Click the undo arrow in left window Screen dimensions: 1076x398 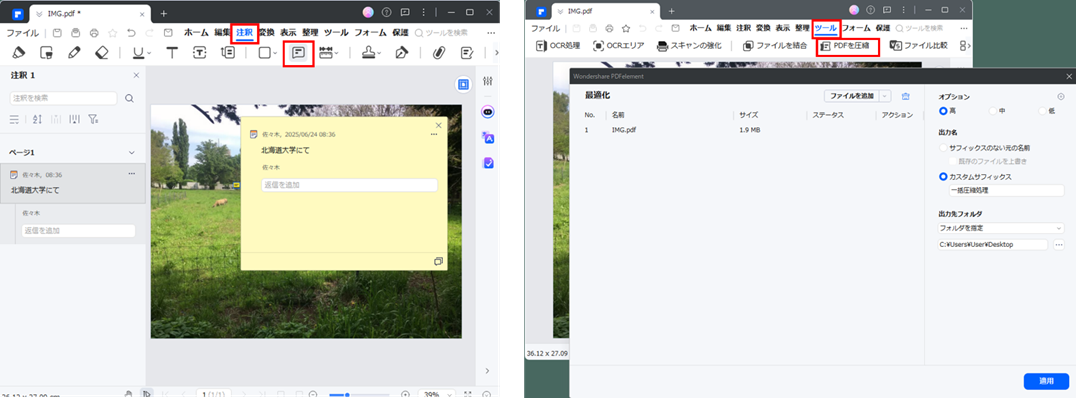pyautogui.click(x=131, y=32)
